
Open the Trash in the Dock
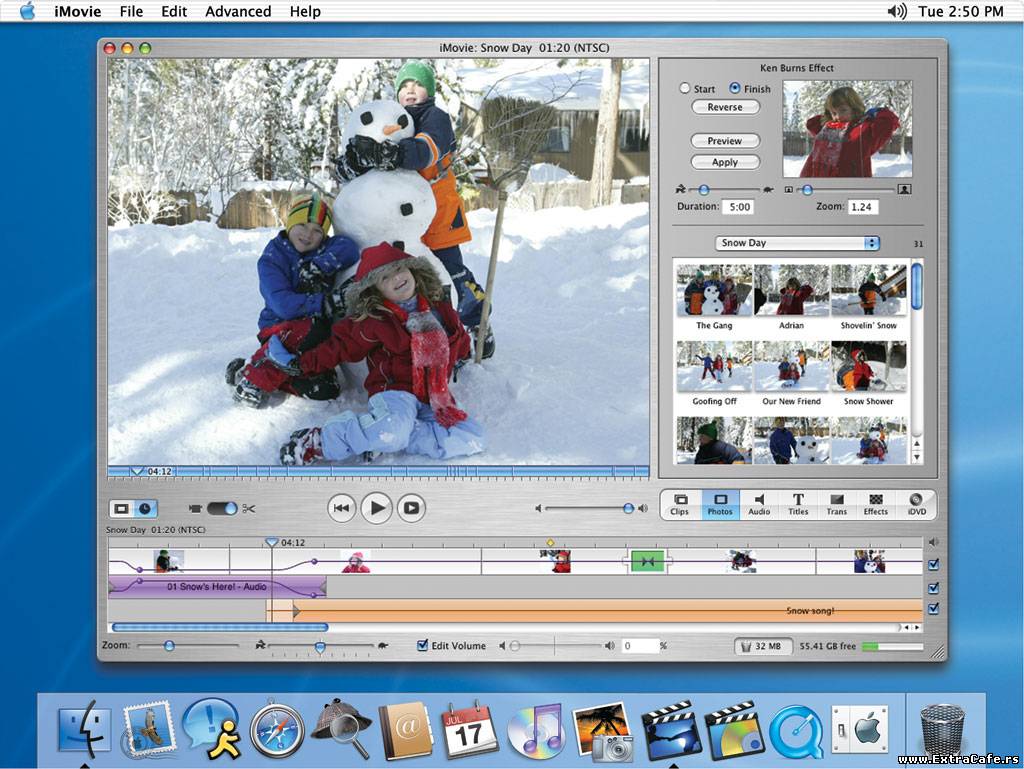pos(945,732)
